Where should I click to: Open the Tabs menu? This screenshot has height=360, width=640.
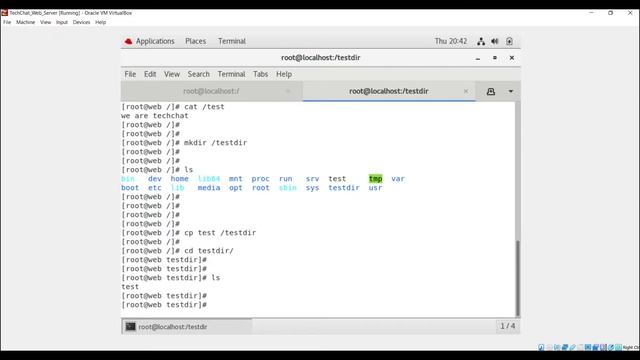(x=260, y=74)
